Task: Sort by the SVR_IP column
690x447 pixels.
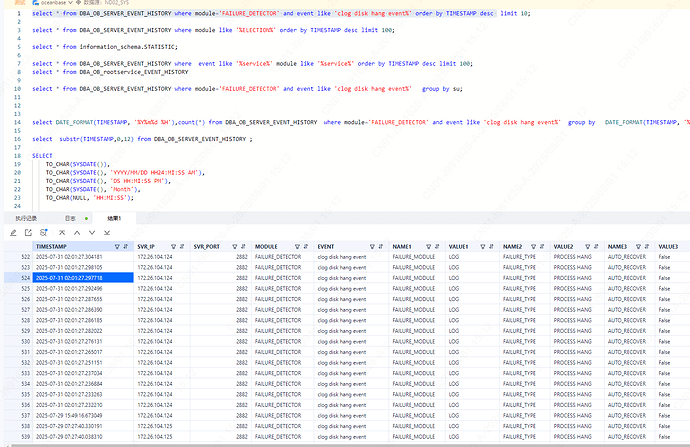Action: click(x=182, y=247)
